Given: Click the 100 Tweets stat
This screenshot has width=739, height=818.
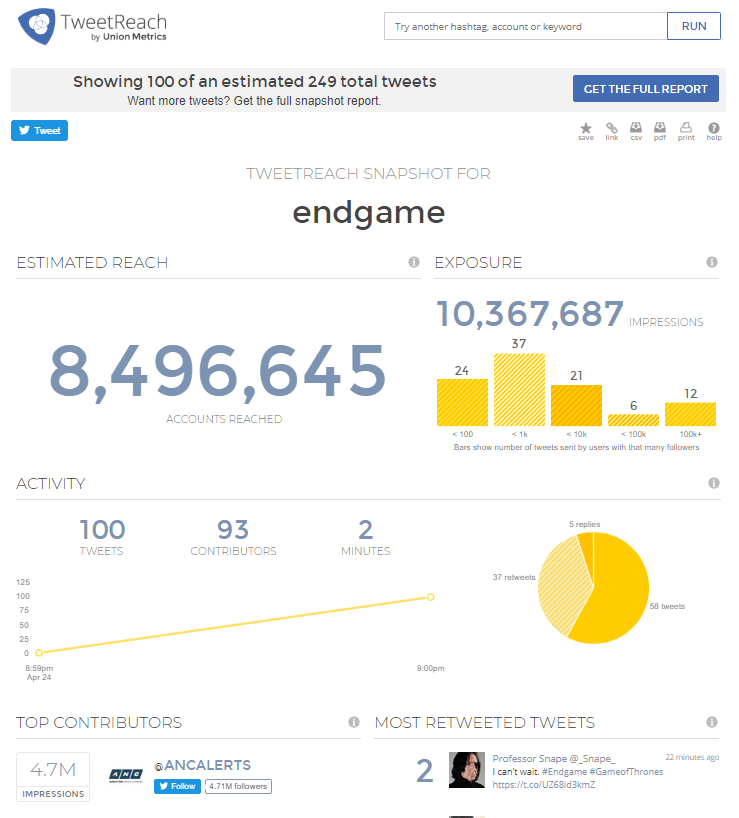Looking at the screenshot, I should coord(102,537).
